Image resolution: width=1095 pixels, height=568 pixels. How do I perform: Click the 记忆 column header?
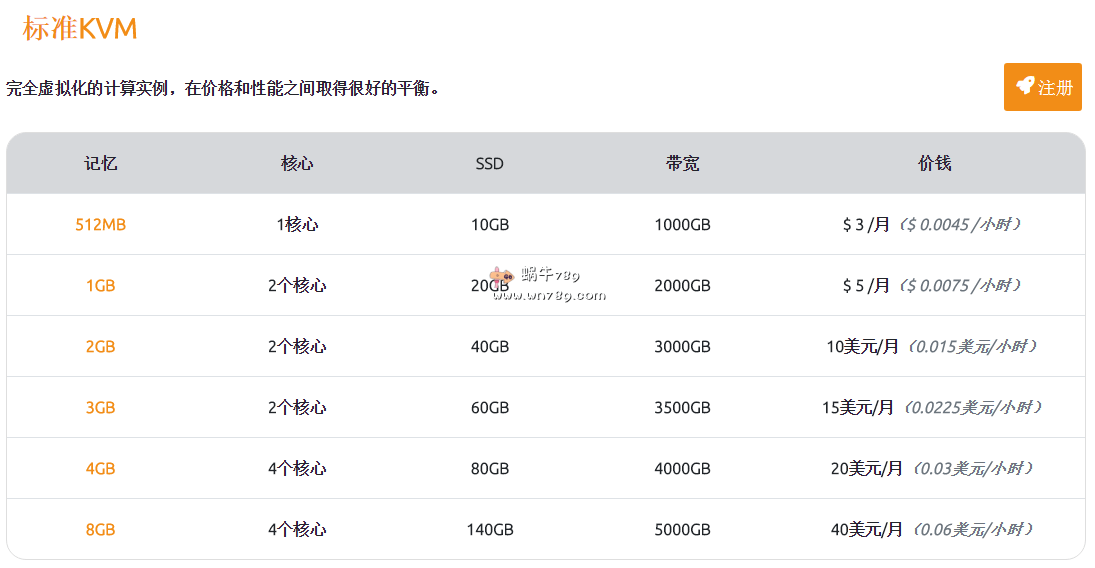101,164
